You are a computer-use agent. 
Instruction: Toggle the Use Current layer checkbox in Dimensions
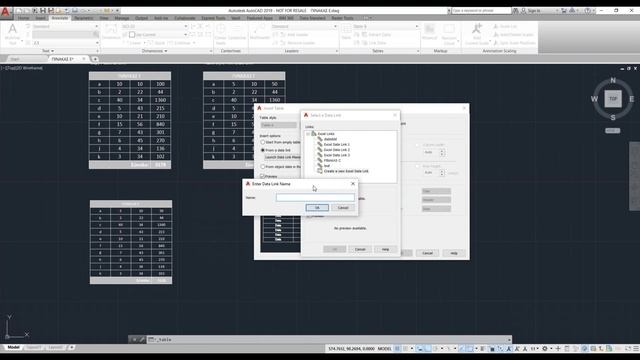click(x=132, y=35)
